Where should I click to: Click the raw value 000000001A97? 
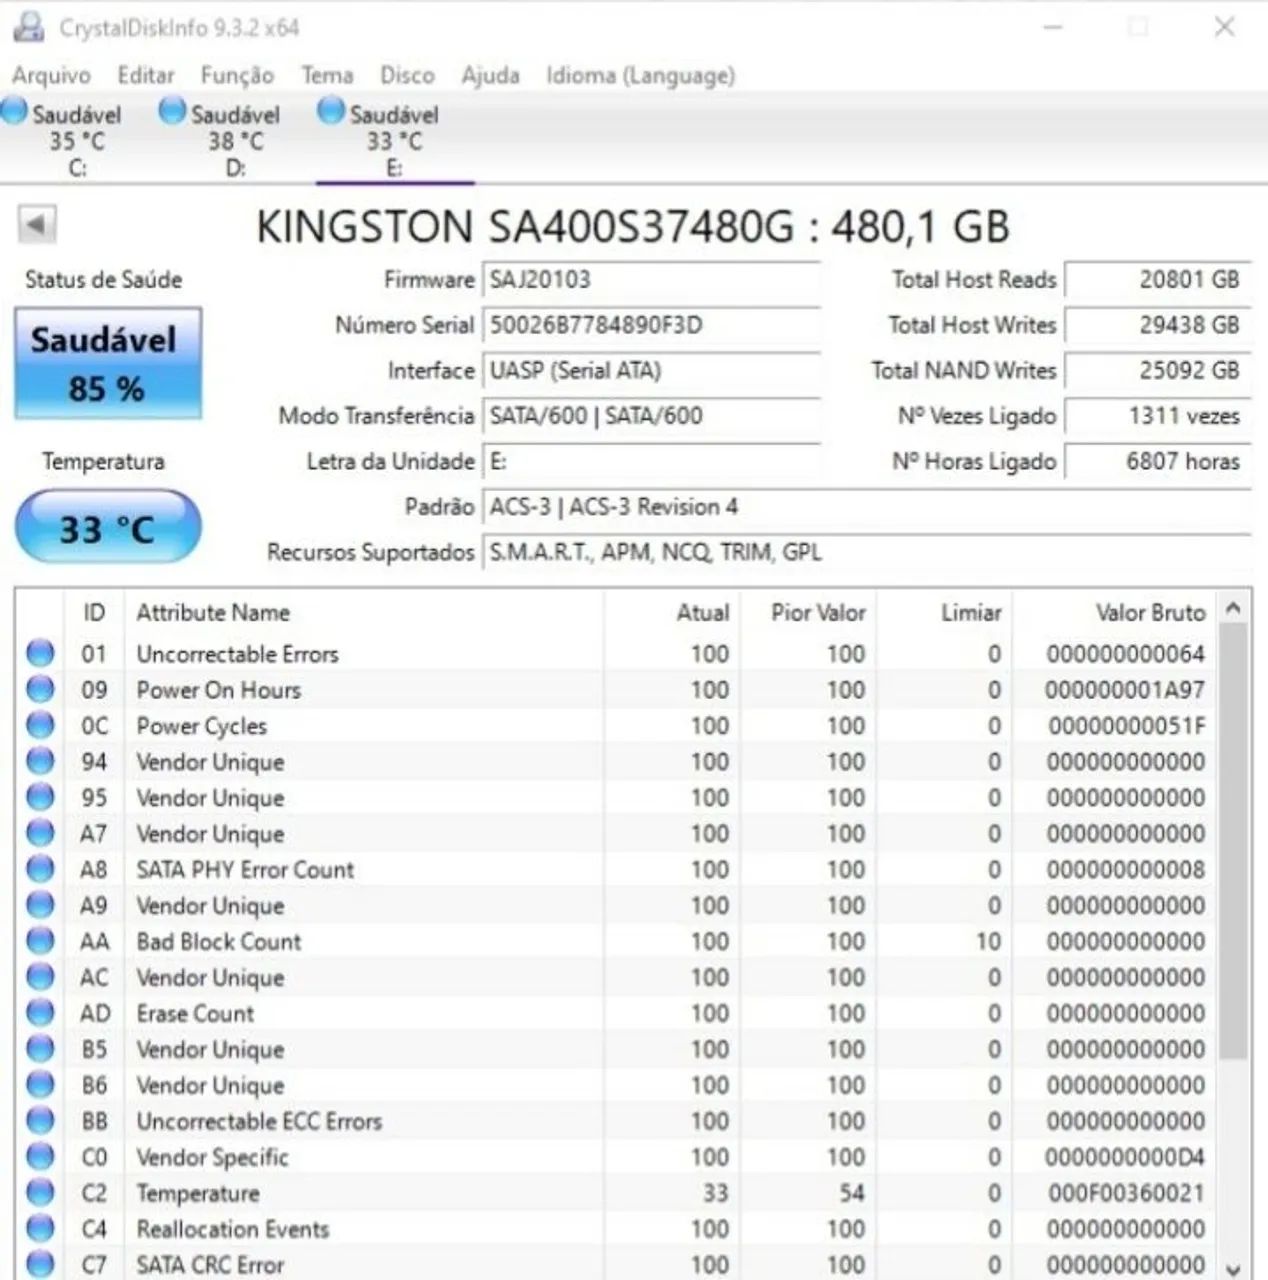coord(1125,690)
